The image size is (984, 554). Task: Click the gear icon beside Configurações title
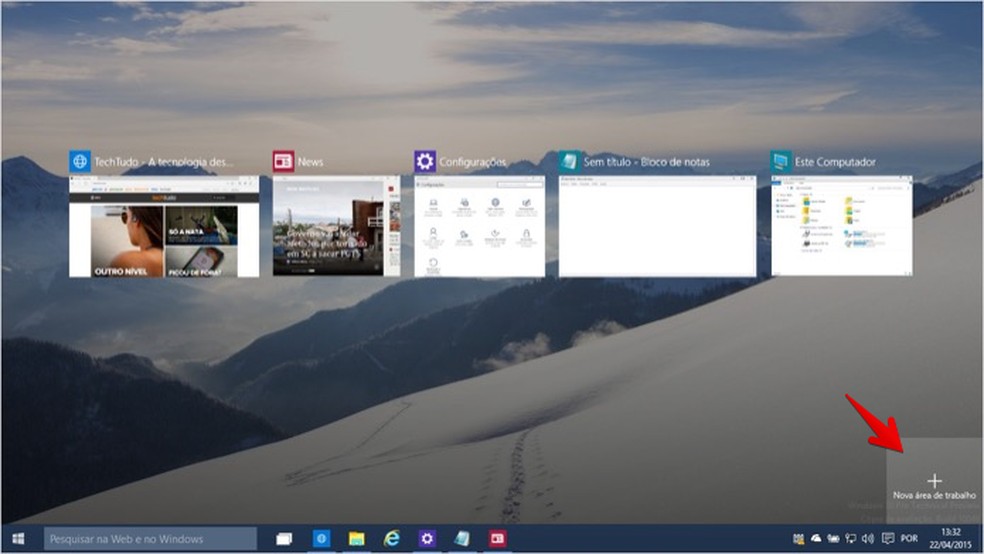coord(425,161)
